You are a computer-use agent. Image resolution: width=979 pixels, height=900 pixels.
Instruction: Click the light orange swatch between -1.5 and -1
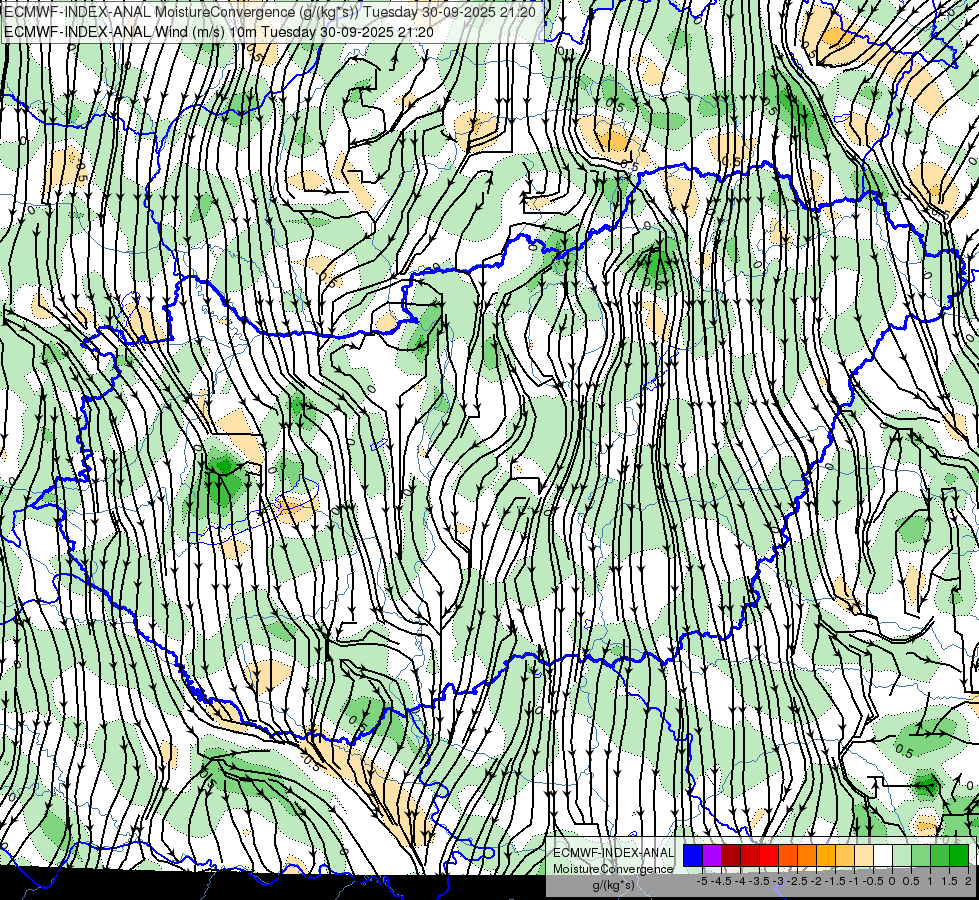[x=845, y=856]
